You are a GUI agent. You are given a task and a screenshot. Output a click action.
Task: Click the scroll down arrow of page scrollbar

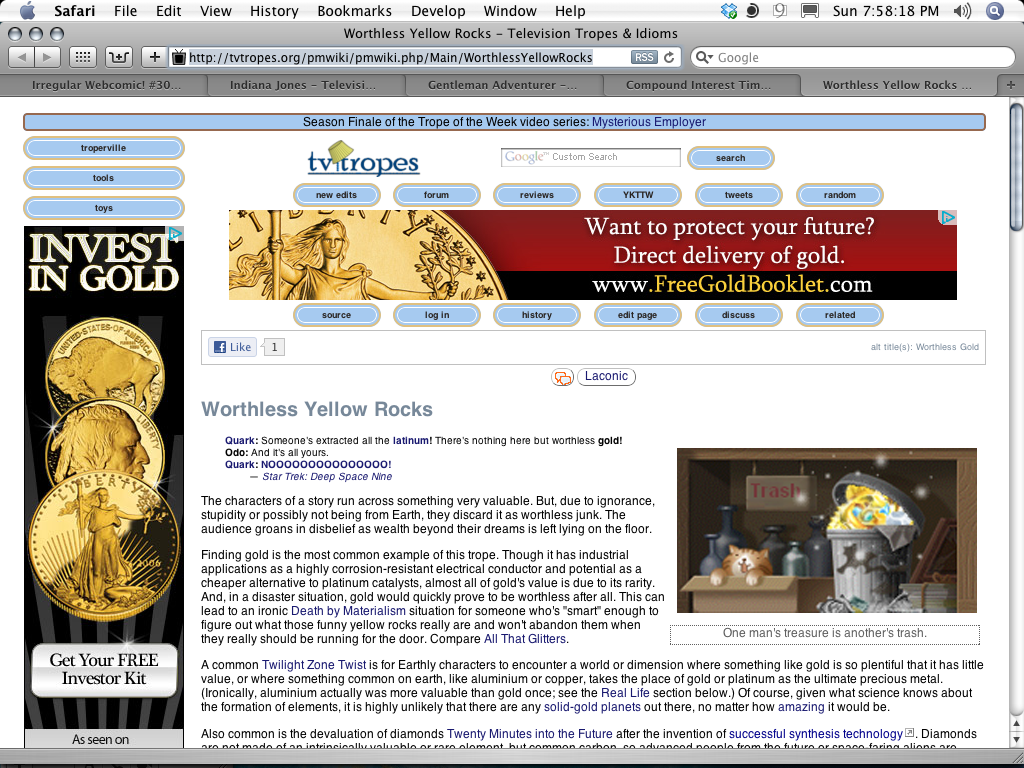(x=1017, y=740)
